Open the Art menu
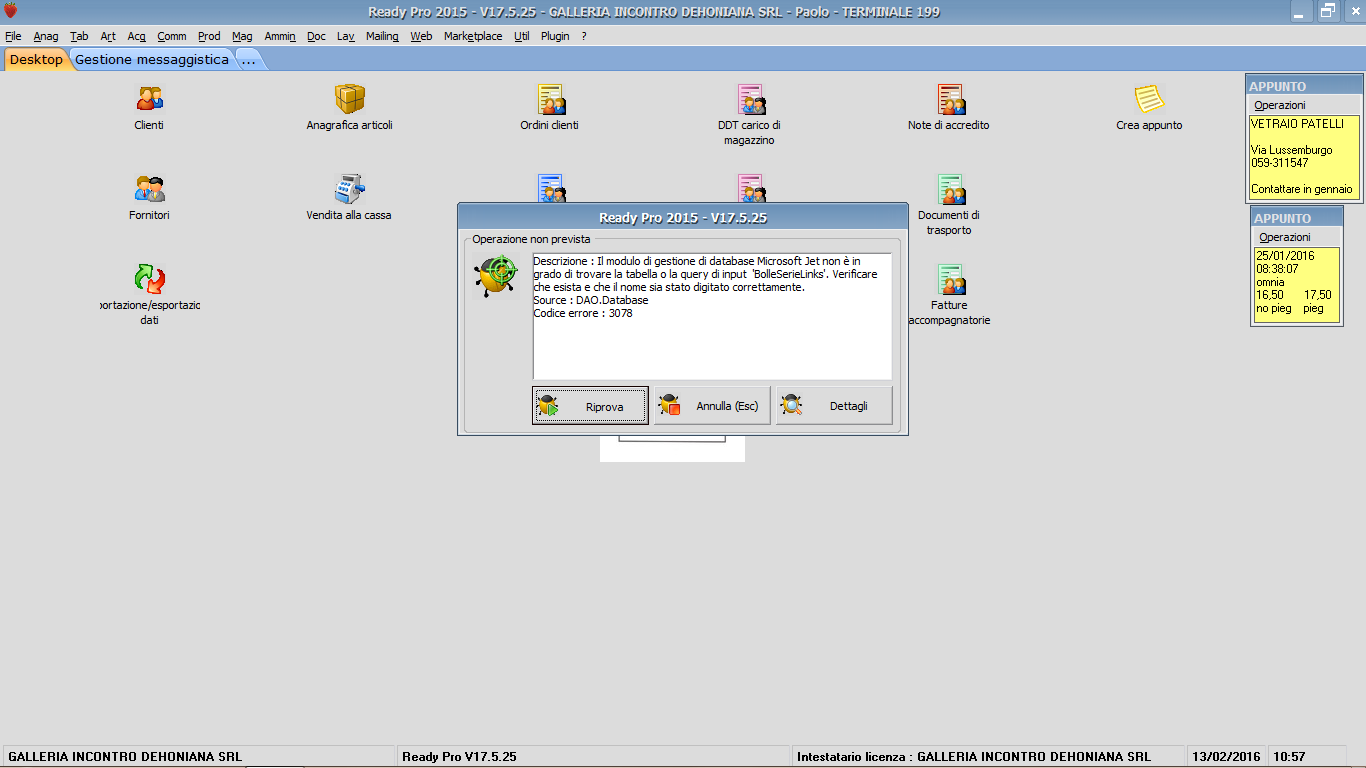Viewport: 1366px width, 768px height. point(108,36)
